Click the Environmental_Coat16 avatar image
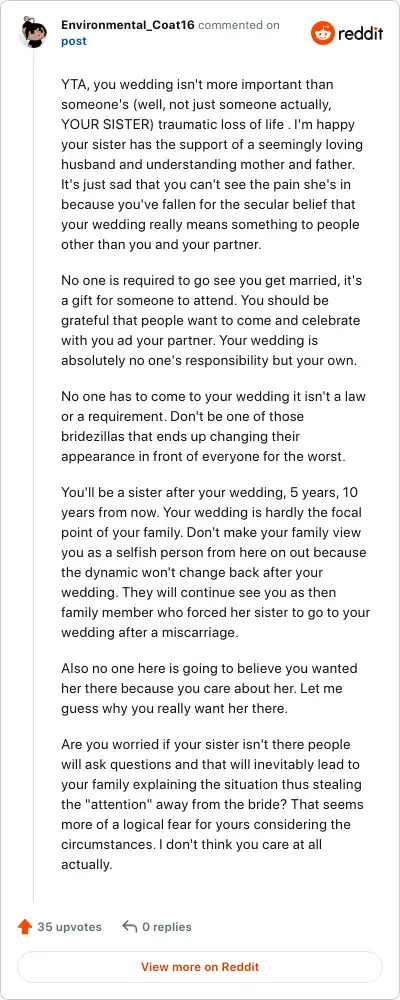 tap(33, 32)
